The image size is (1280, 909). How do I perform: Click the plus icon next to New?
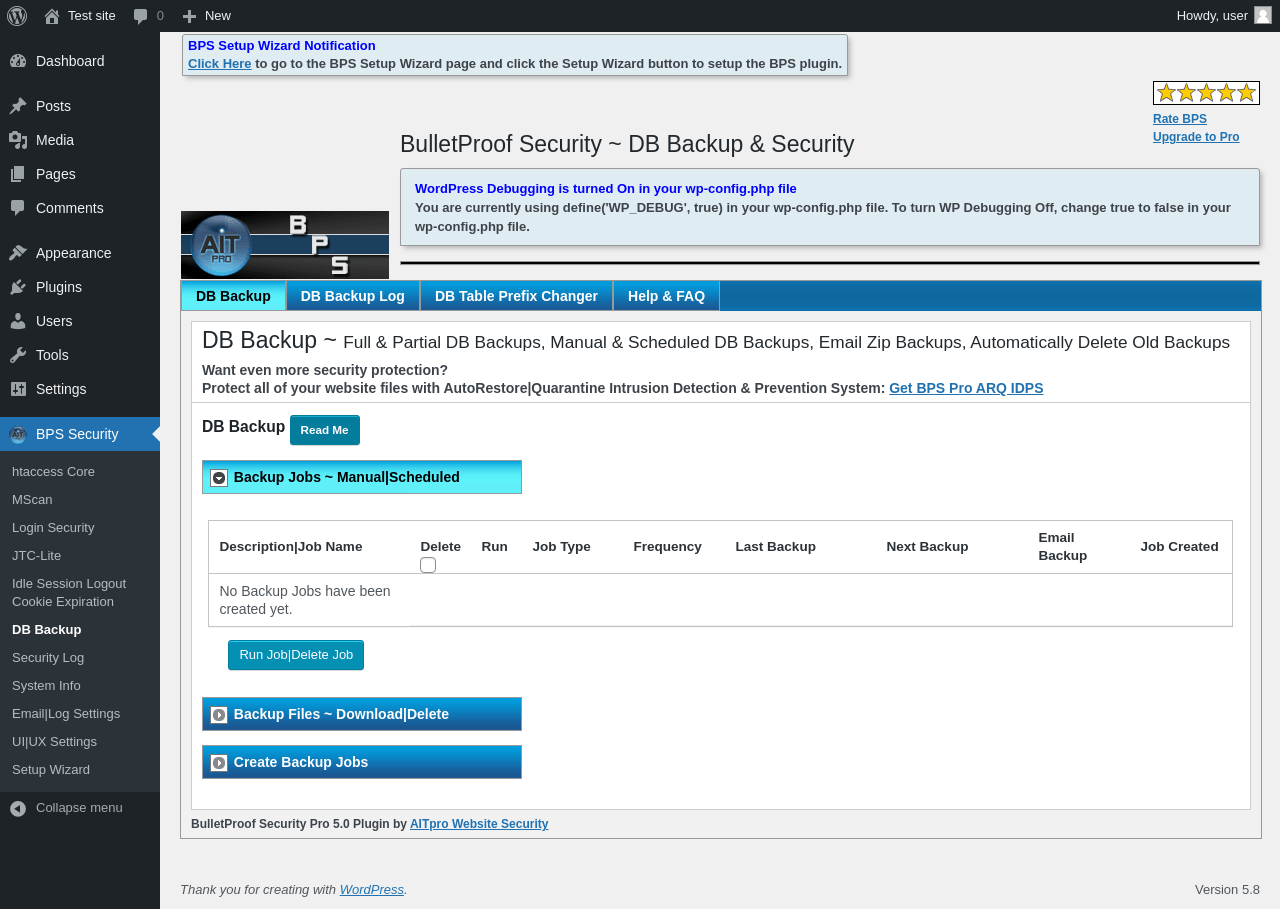[189, 16]
